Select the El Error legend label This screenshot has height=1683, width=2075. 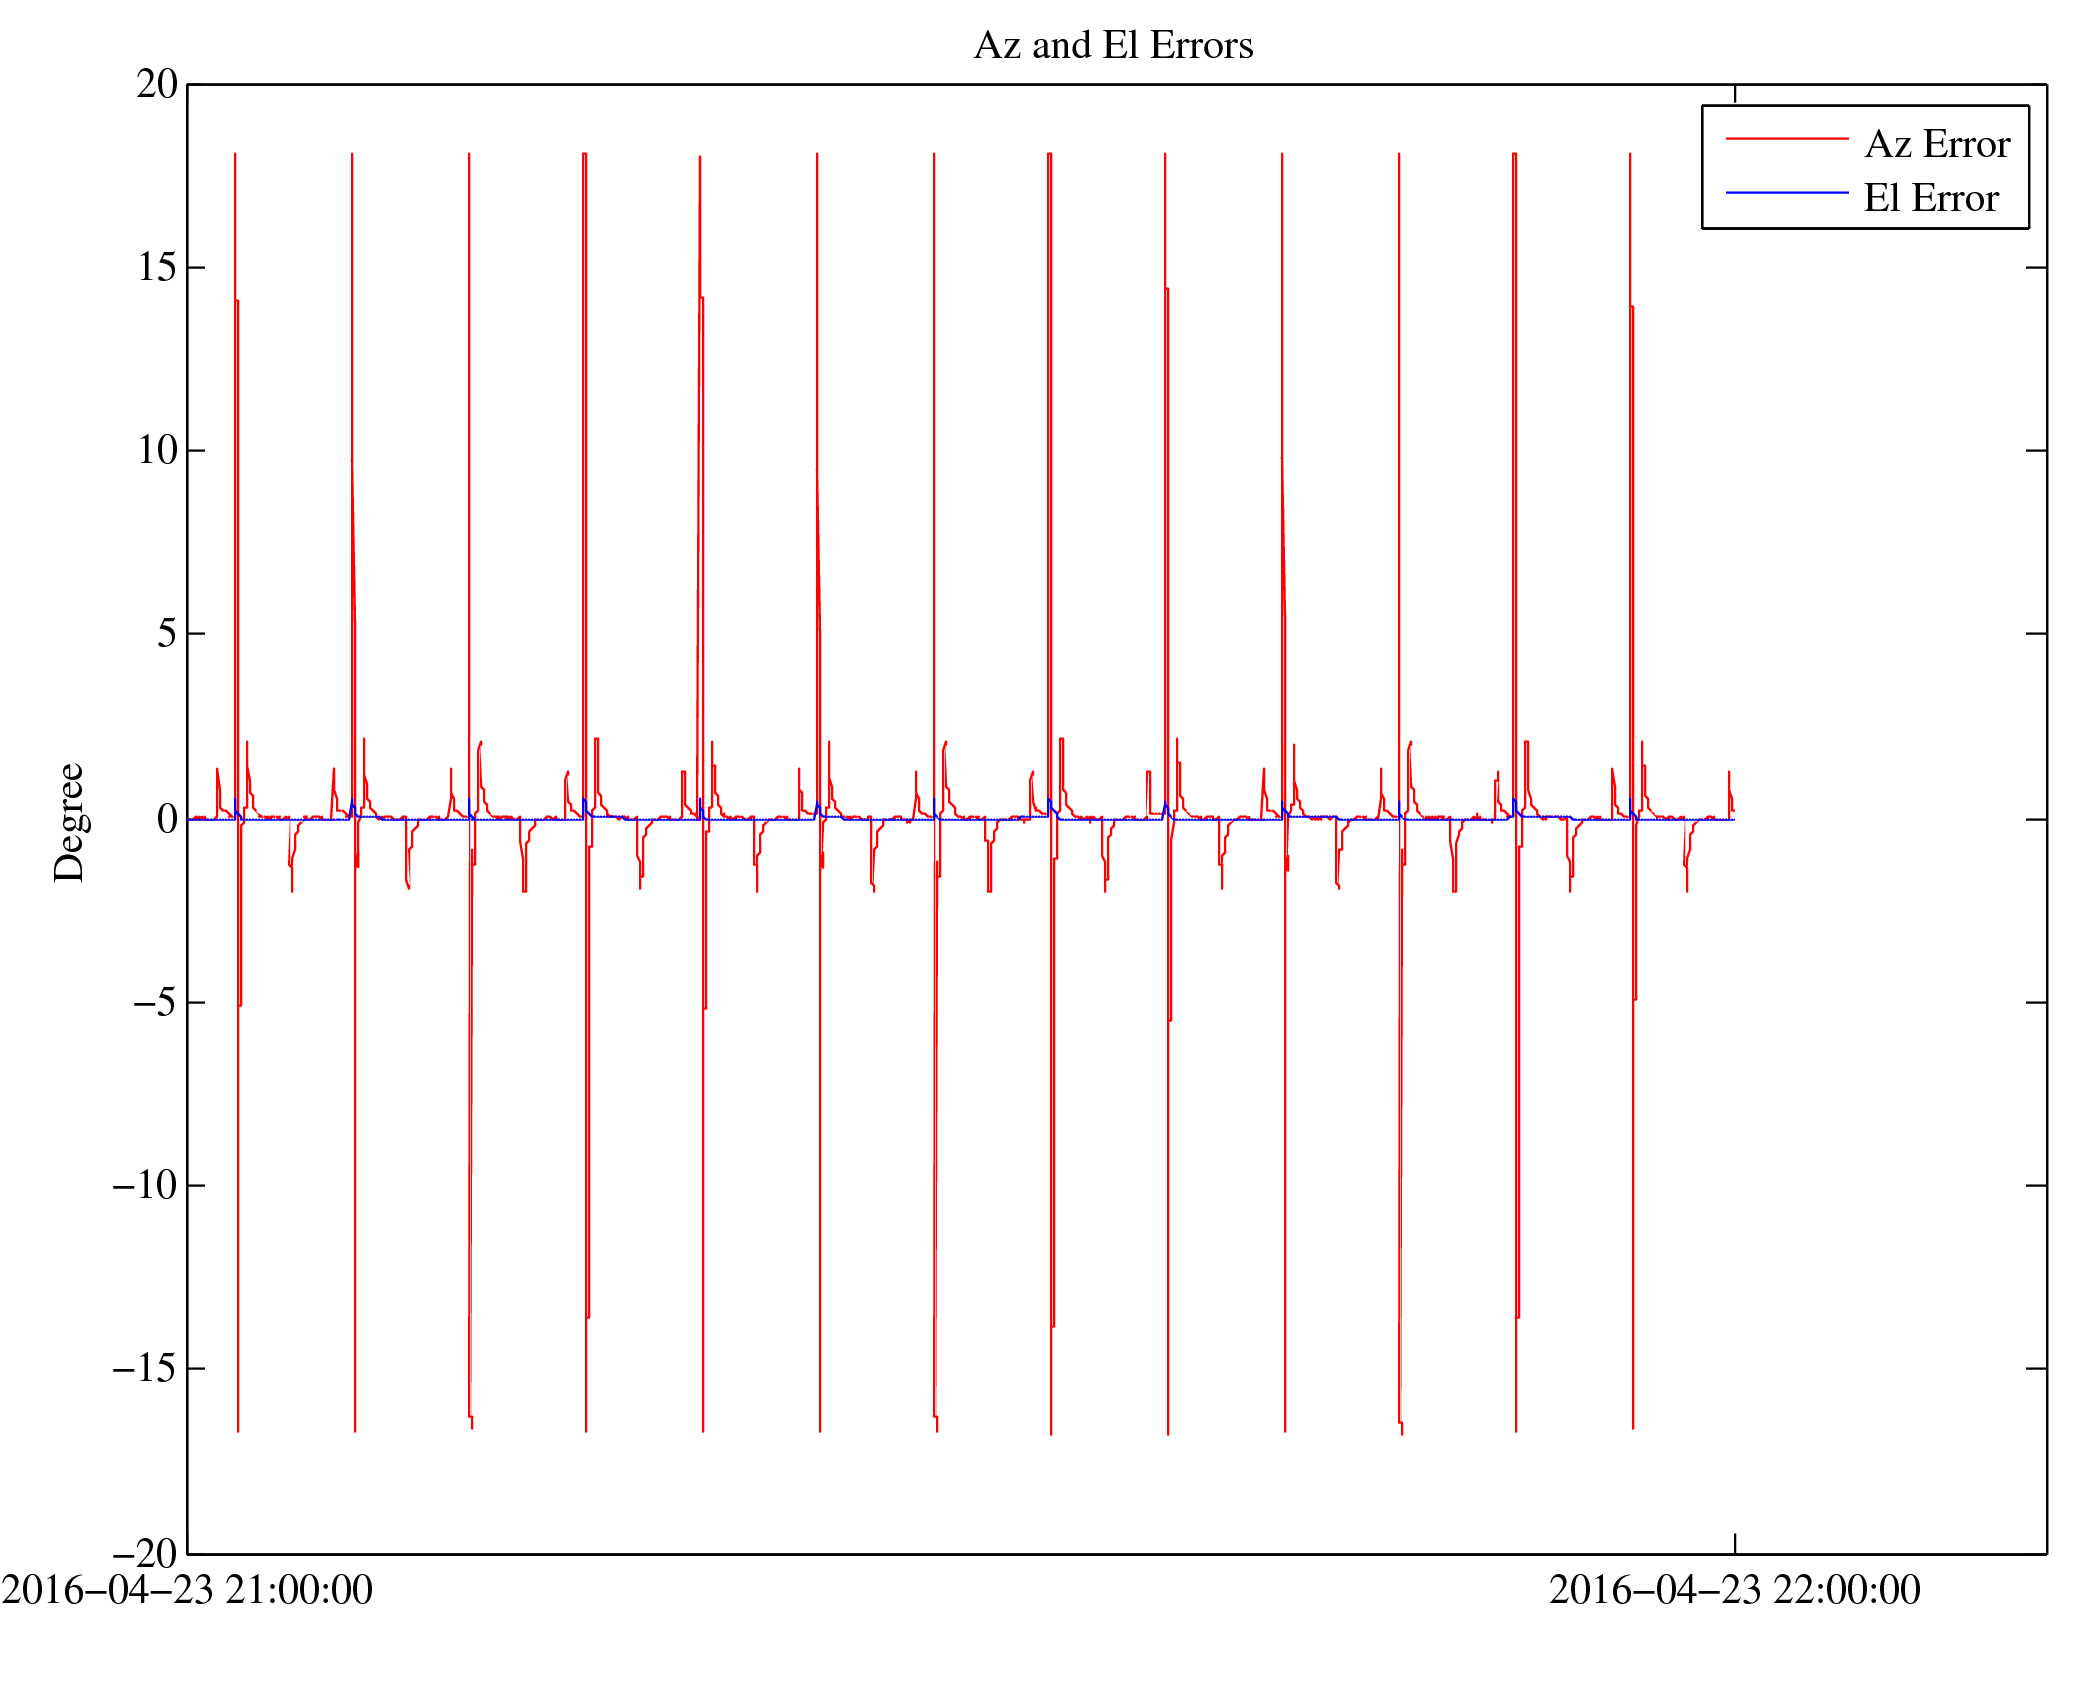1930,199
